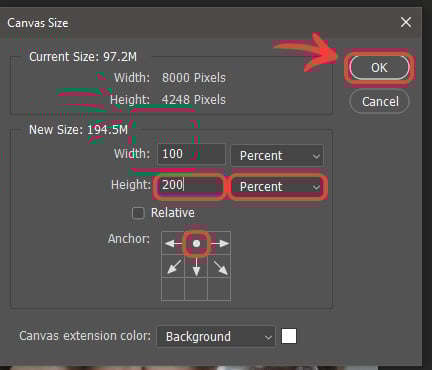
Task: Open the Canvas extension color Background dropdown
Action: pyautogui.click(x=216, y=337)
